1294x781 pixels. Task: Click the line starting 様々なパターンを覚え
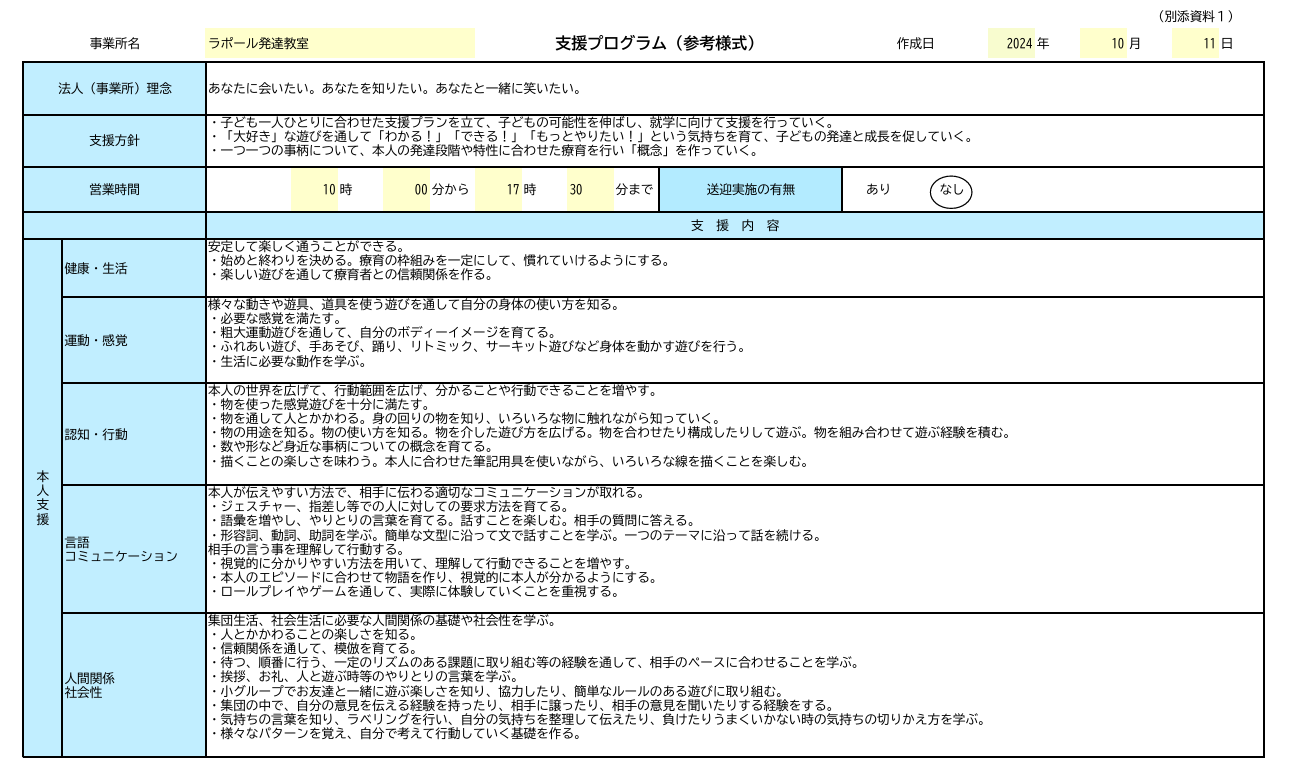[396, 732]
